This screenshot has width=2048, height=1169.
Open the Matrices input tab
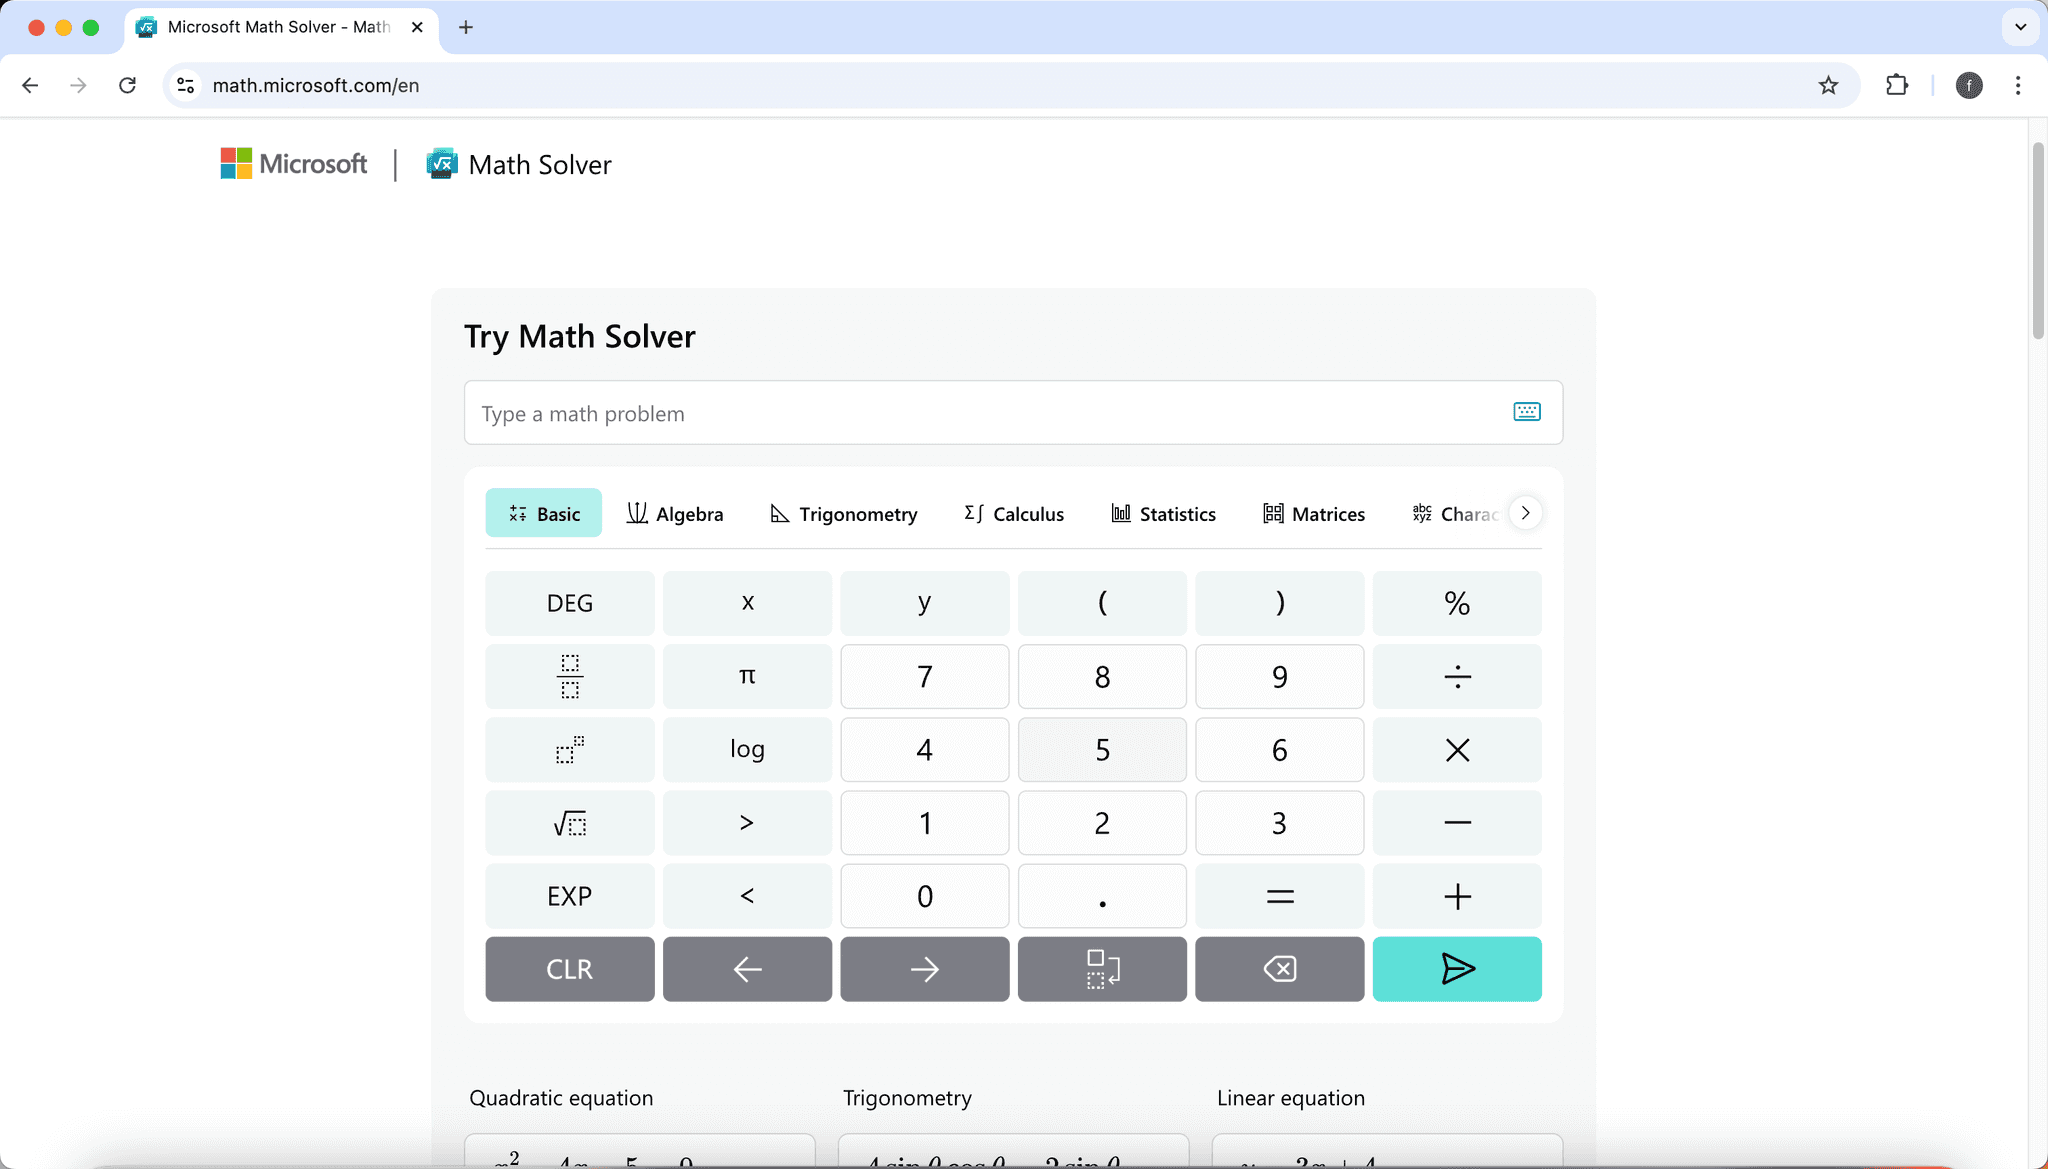(1314, 513)
